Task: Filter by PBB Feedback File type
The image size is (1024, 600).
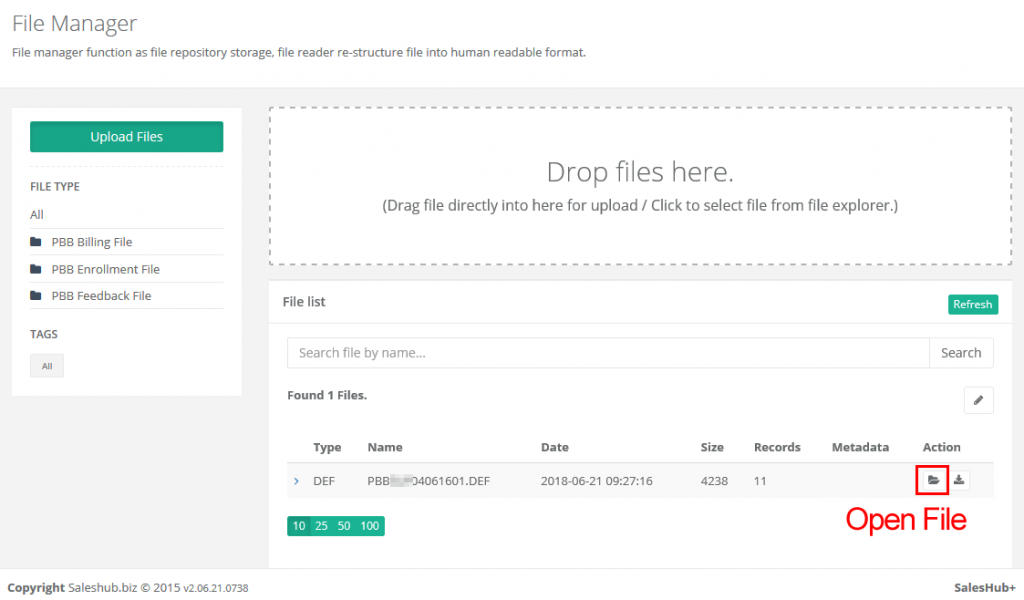Action: tap(101, 296)
